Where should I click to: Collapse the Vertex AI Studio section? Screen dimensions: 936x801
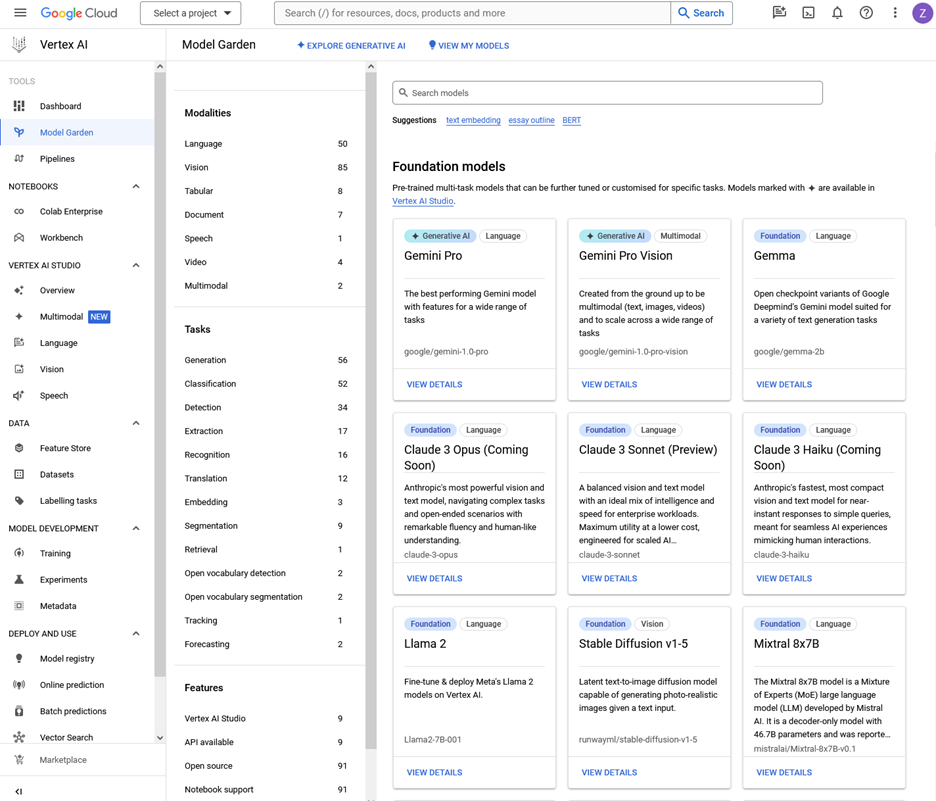pos(136,265)
